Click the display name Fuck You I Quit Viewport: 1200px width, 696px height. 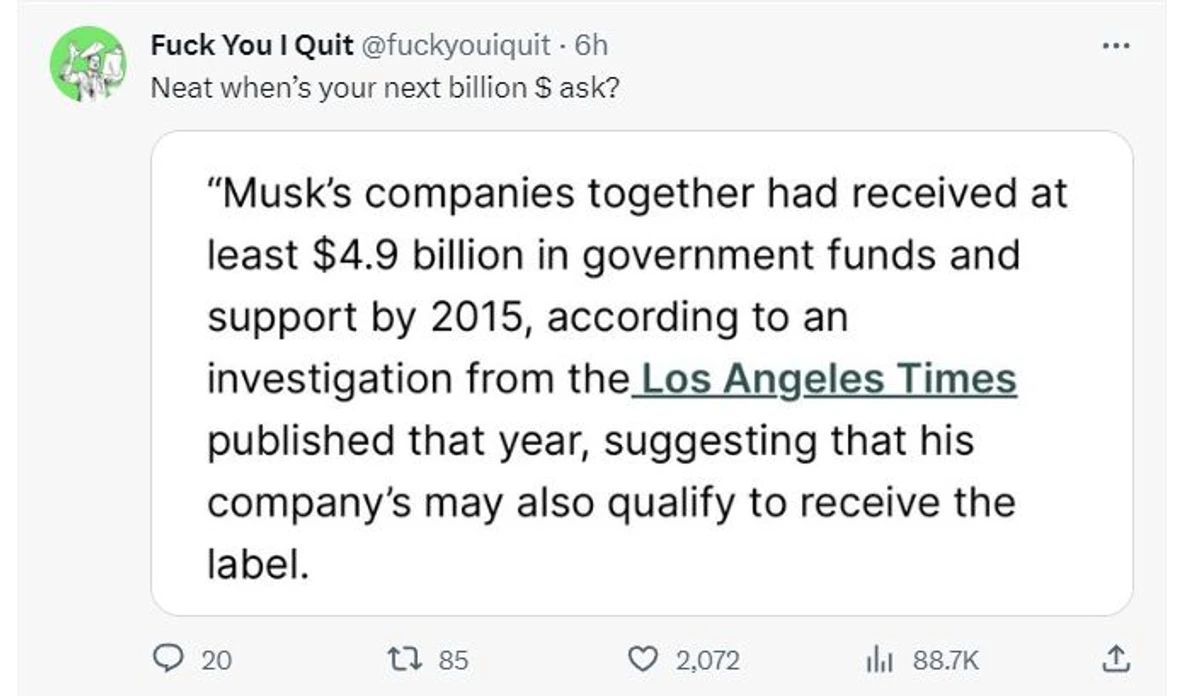[251, 45]
